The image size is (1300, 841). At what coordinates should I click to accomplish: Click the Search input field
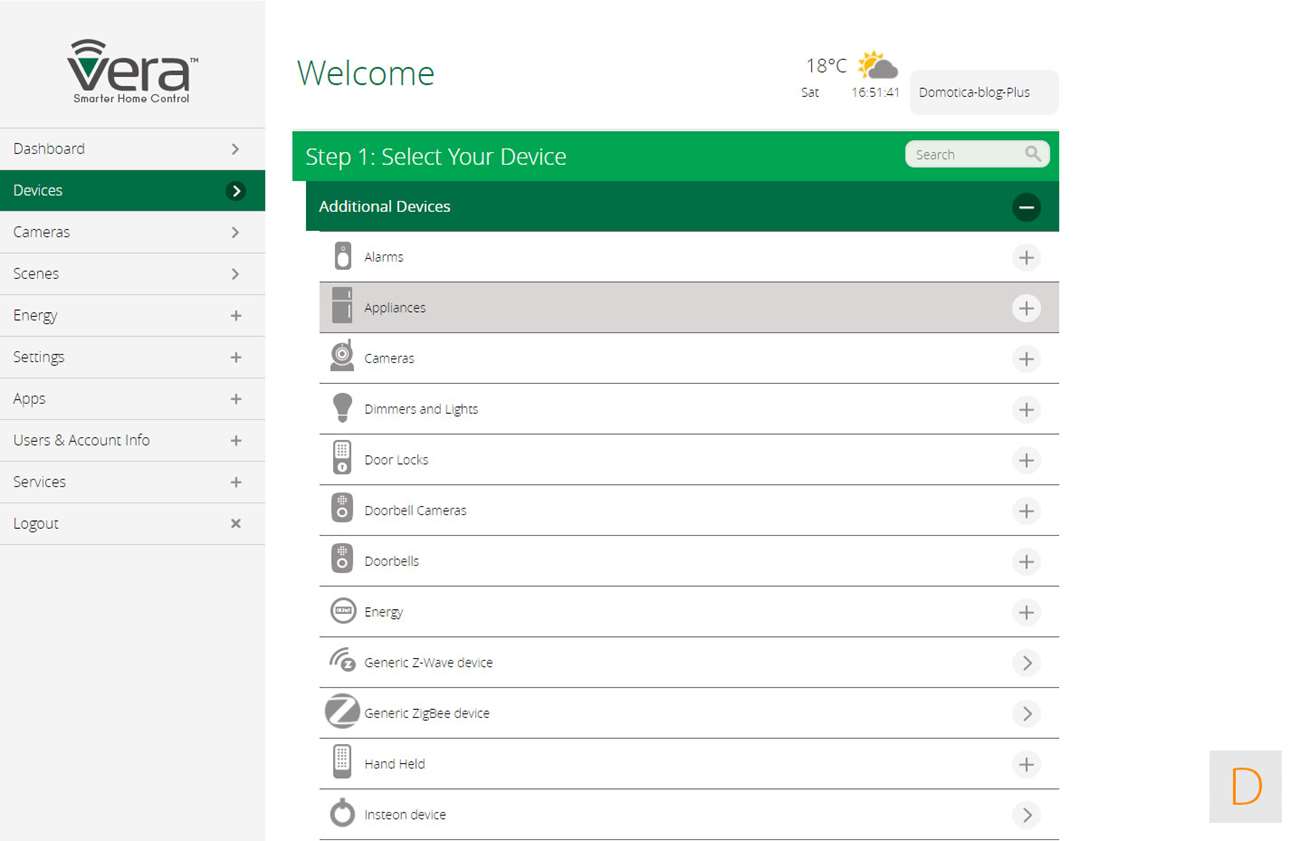click(963, 154)
